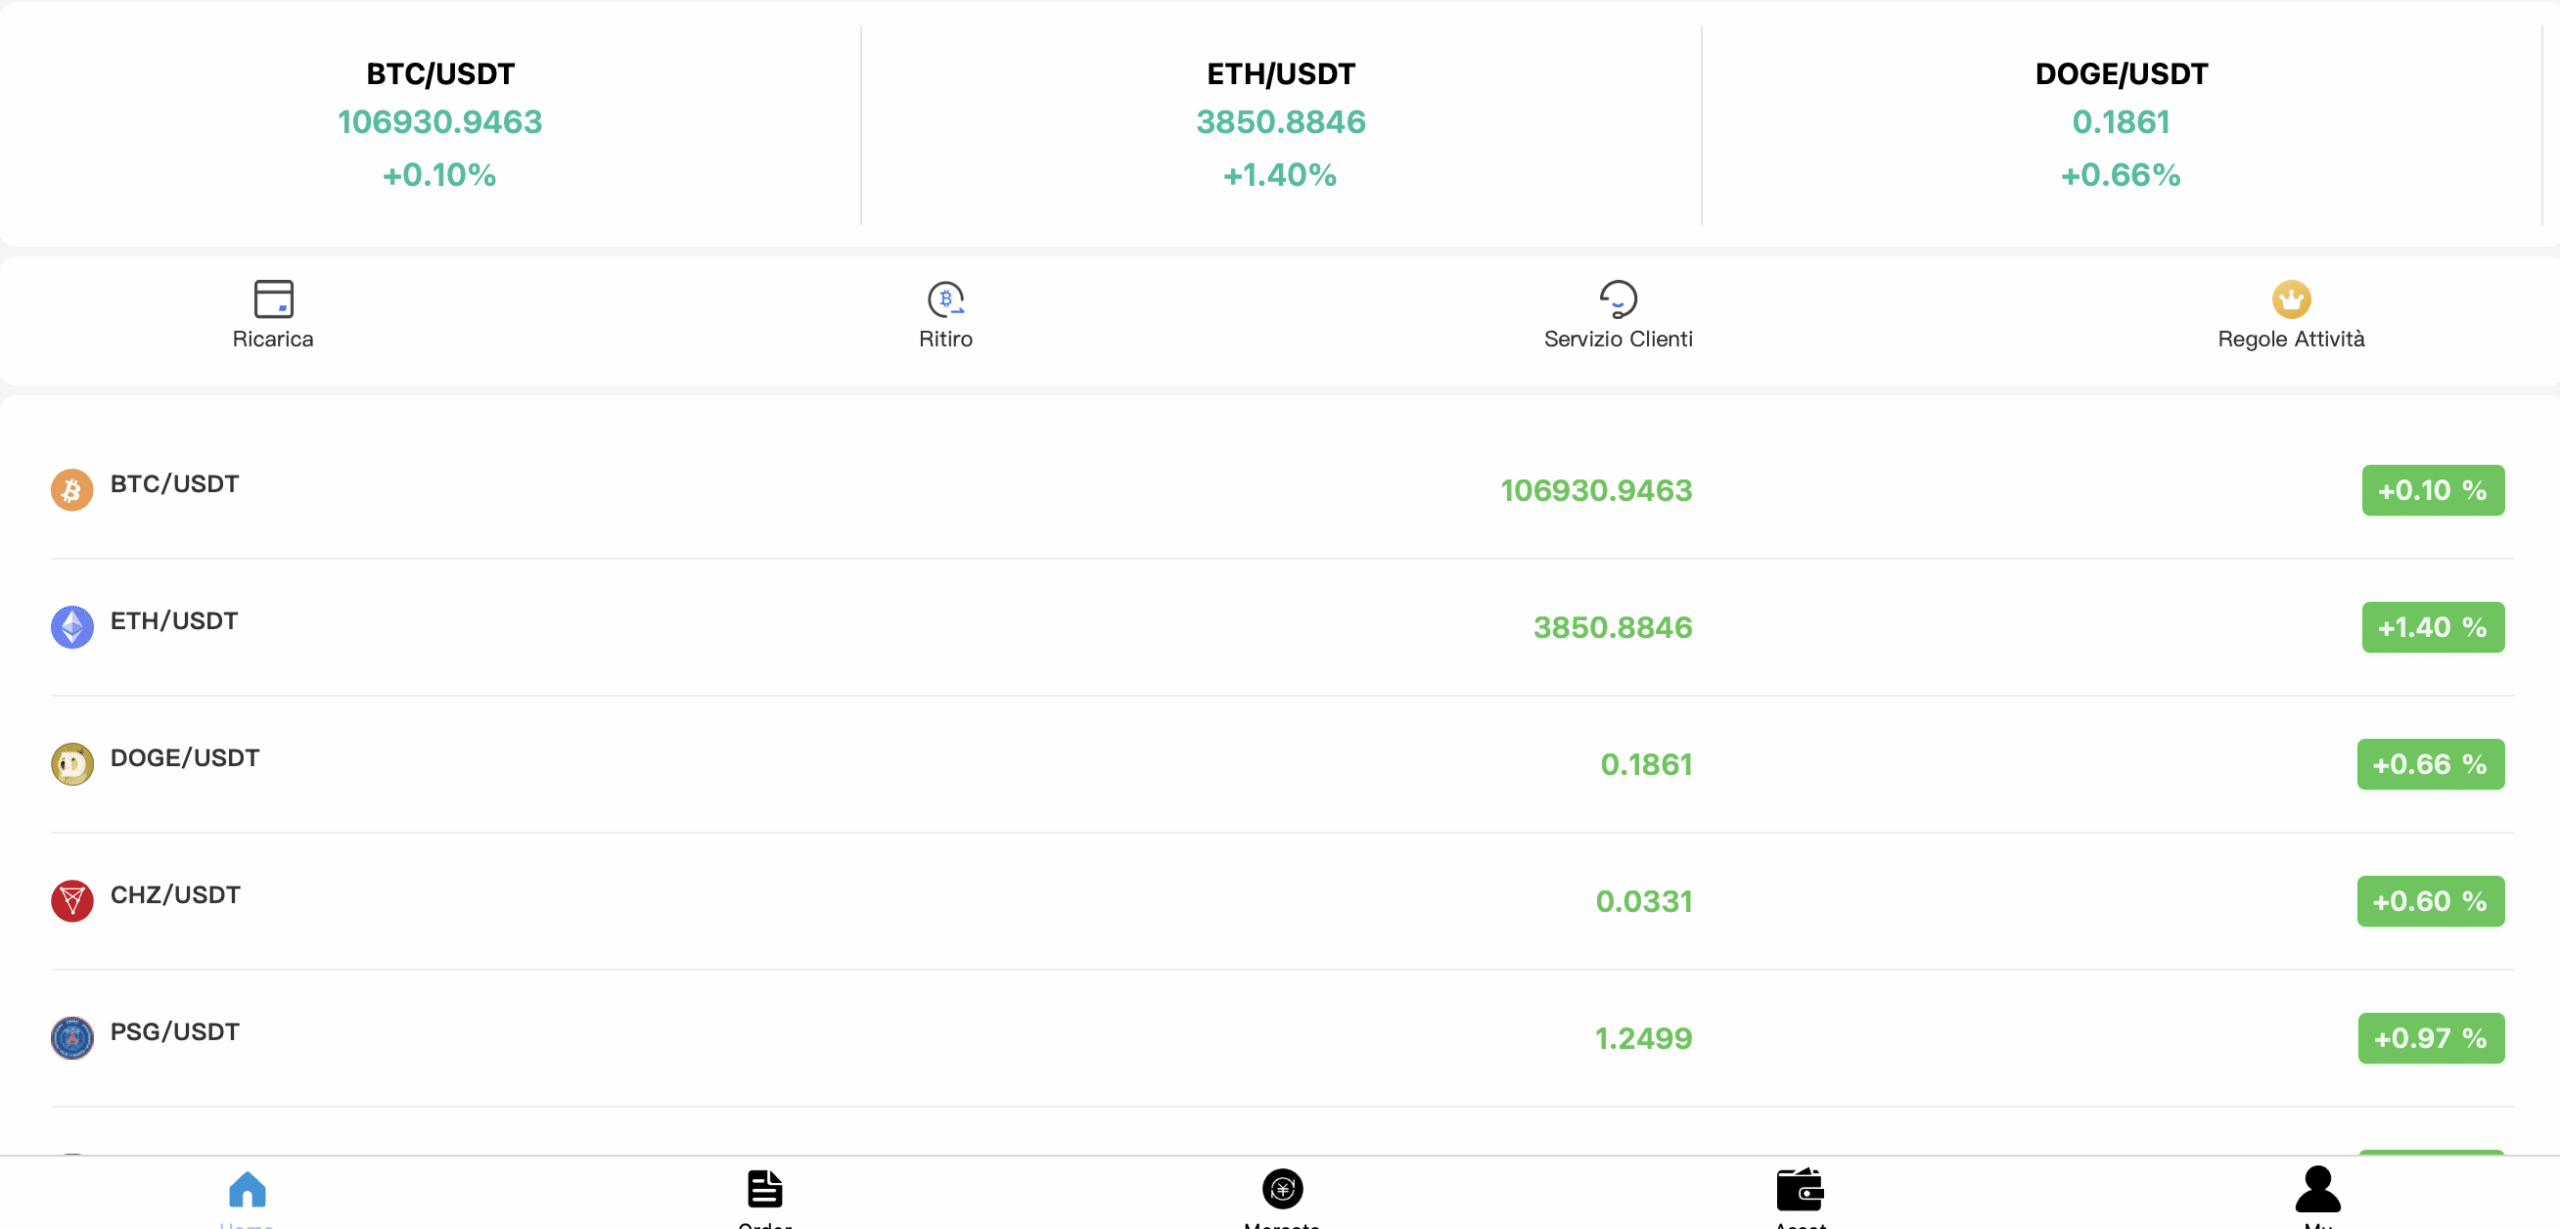Image resolution: width=2560 pixels, height=1229 pixels.
Task: Select the ETH/USDT top ticker card
Action: pyautogui.click(x=1280, y=124)
